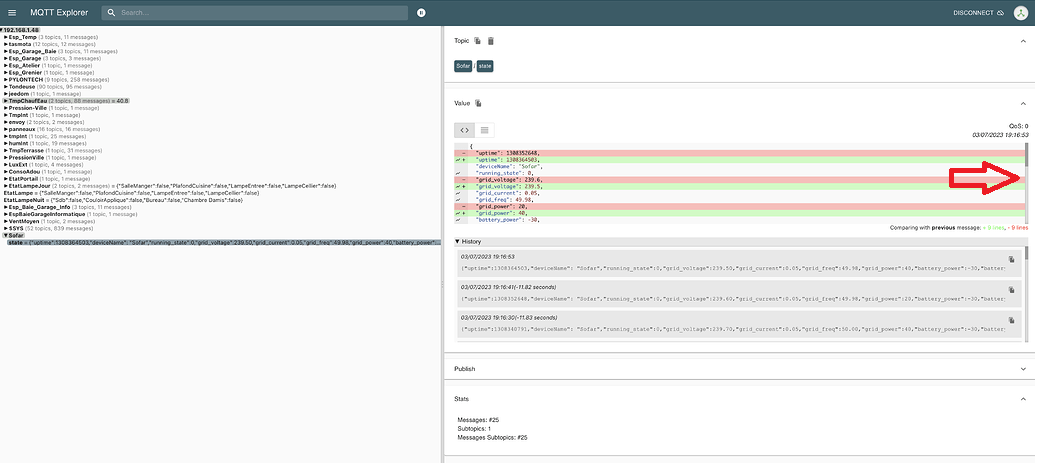The height and width of the screenshot is (471, 1039).
Task: Show chart for green uptime line
Action: pyautogui.click(x=457, y=160)
